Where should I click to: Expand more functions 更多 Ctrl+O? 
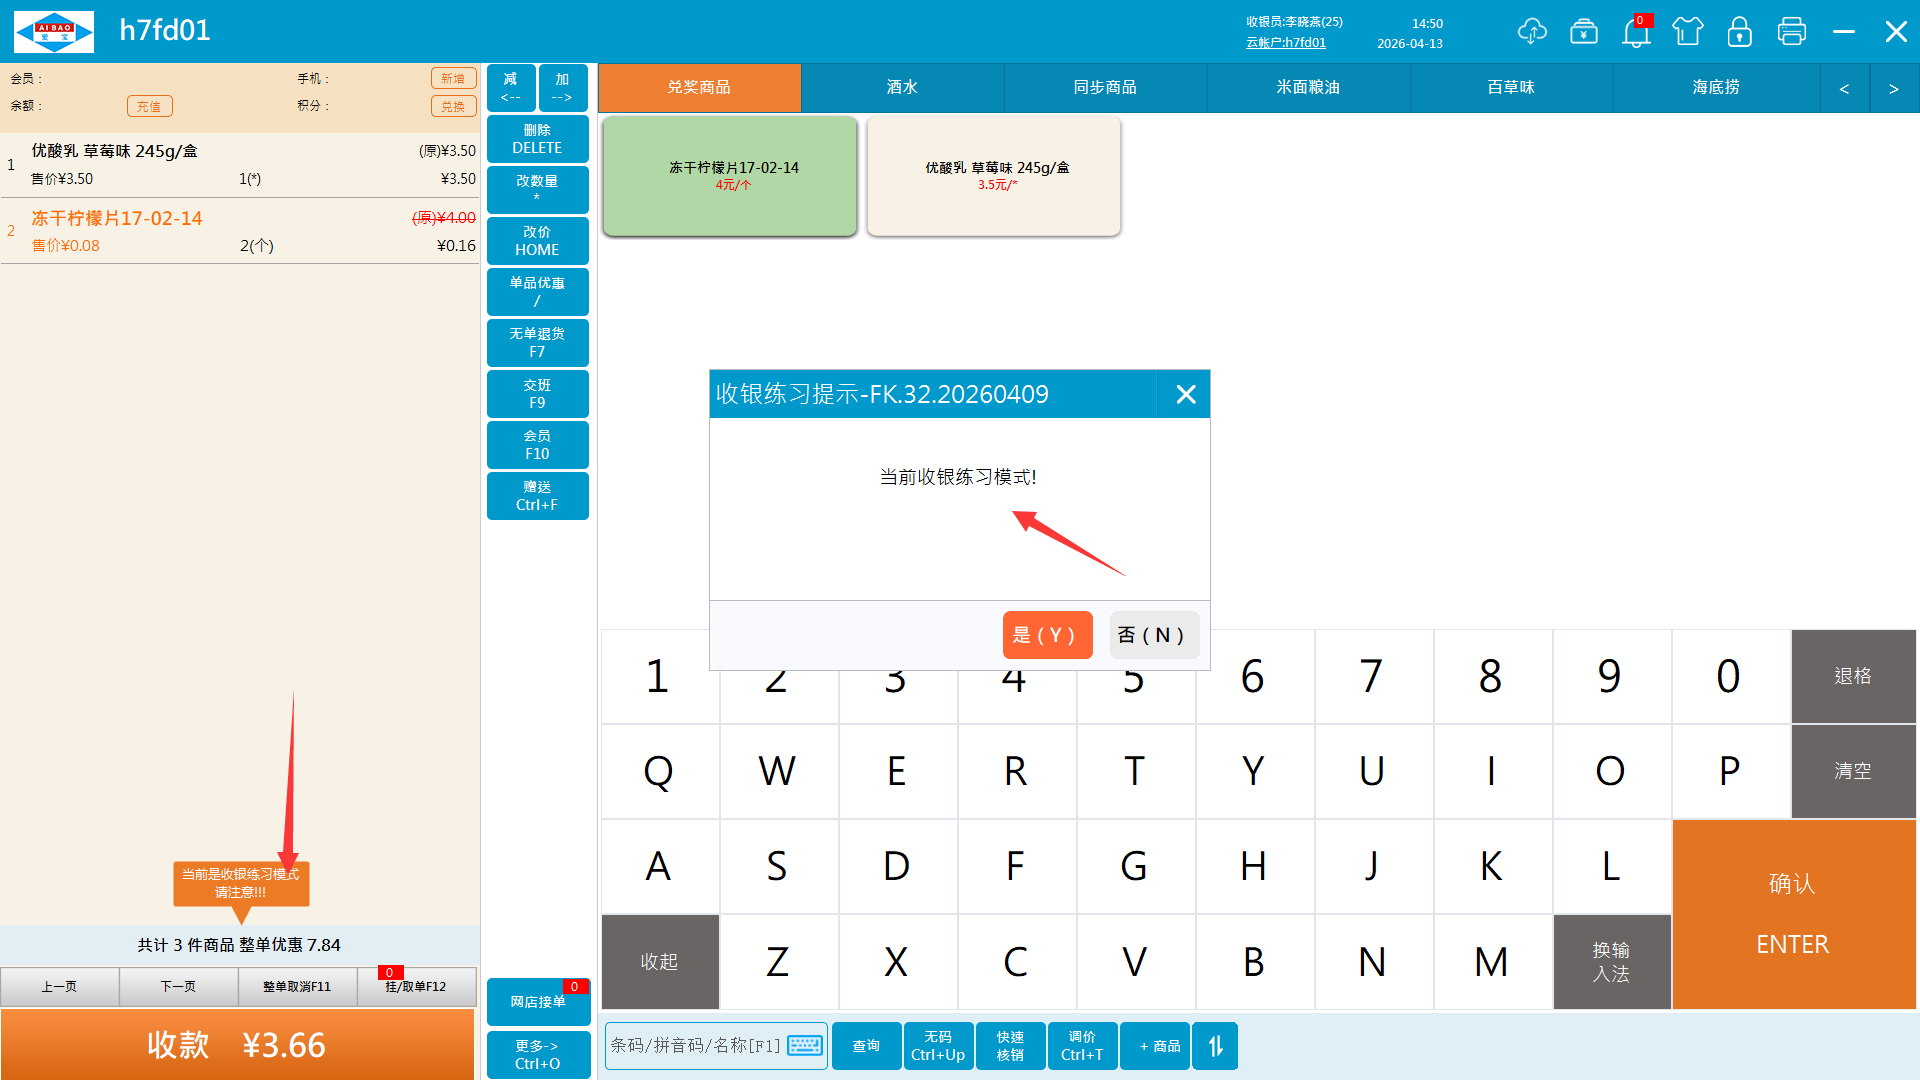tap(538, 1055)
